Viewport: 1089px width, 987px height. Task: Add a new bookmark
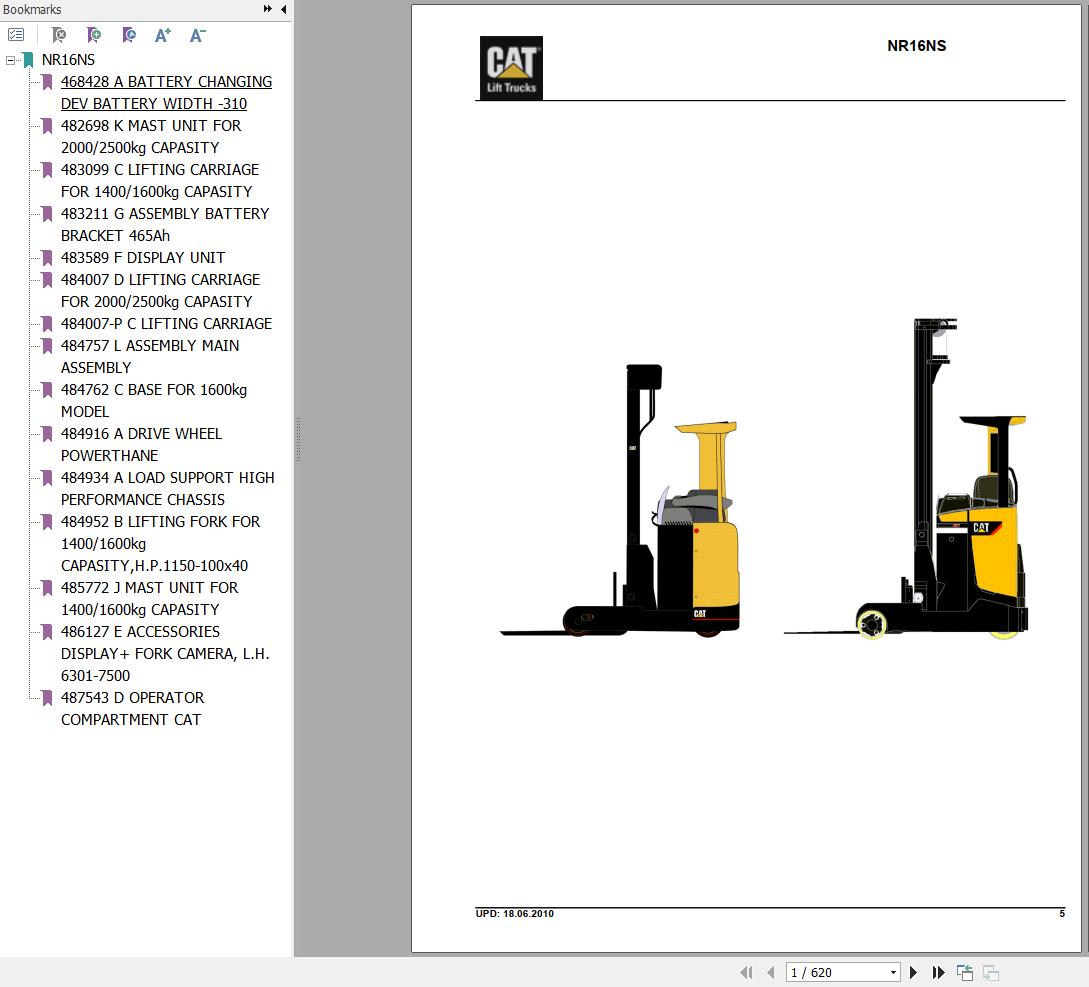click(94, 35)
